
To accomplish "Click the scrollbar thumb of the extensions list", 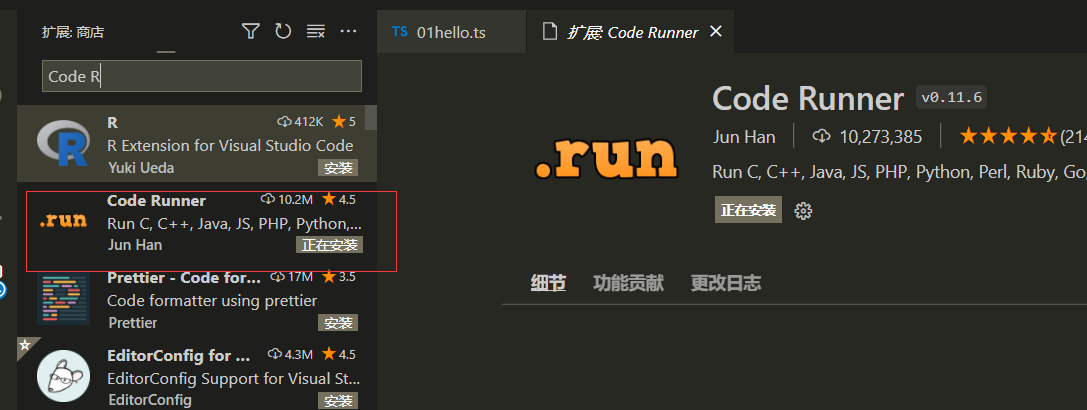I will (x=371, y=118).
